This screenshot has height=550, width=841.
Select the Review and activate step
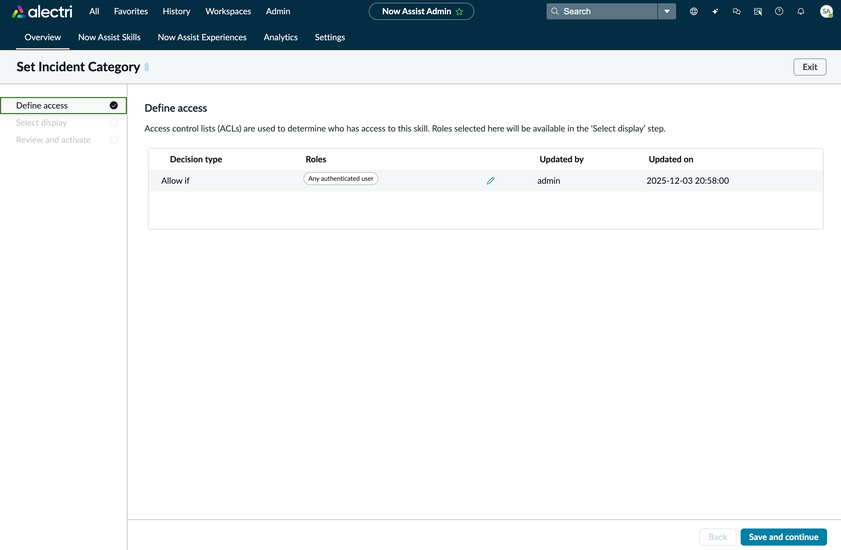point(63,140)
